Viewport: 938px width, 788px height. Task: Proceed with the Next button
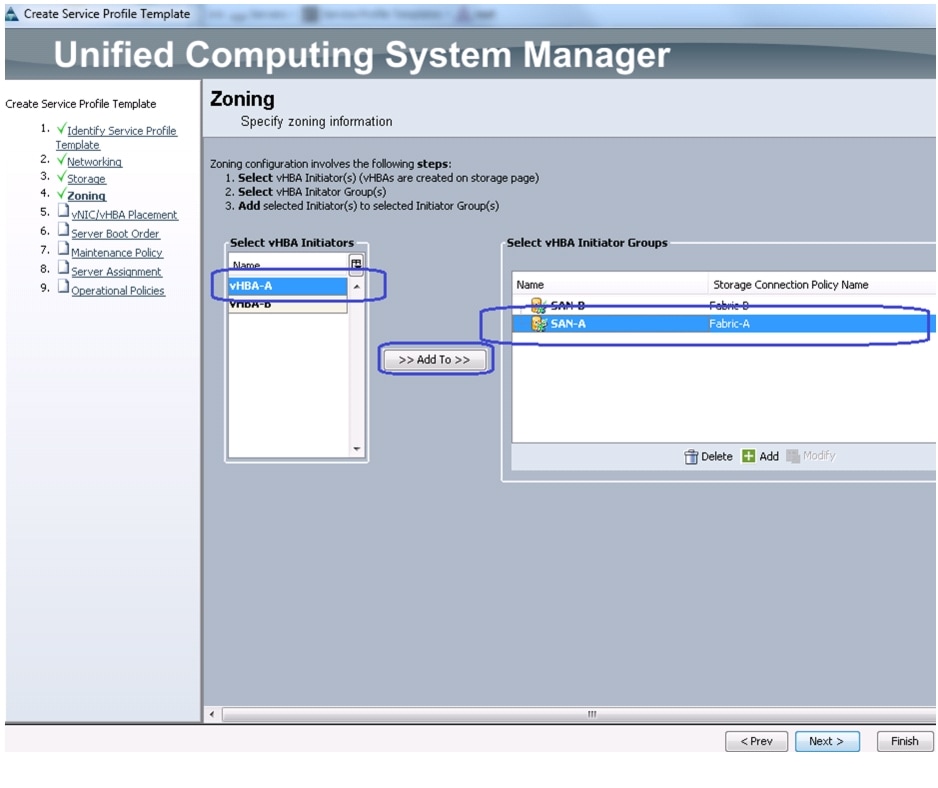827,741
